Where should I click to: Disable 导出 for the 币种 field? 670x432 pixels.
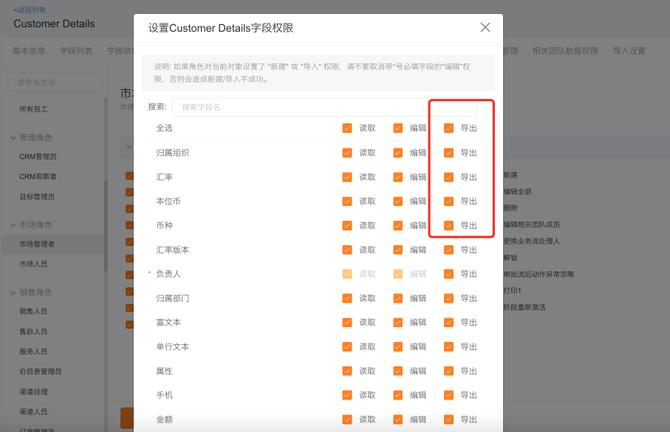(449, 225)
